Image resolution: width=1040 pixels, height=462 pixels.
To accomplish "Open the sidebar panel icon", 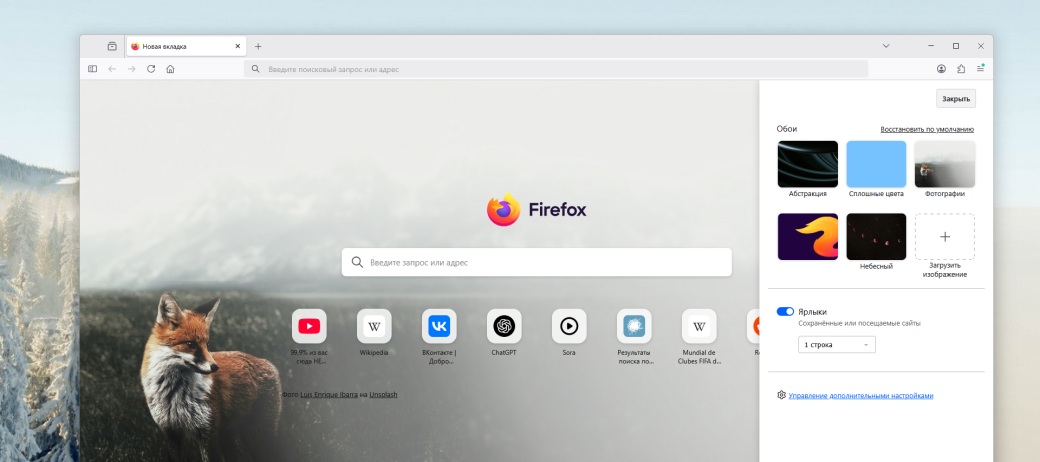I will click(x=92, y=69).
